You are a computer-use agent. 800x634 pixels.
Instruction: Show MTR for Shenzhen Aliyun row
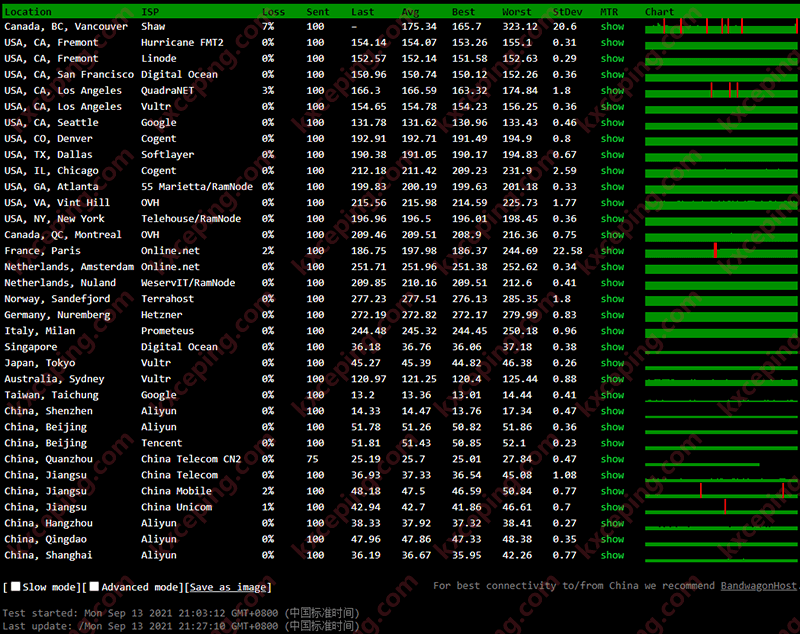[612, 411]
